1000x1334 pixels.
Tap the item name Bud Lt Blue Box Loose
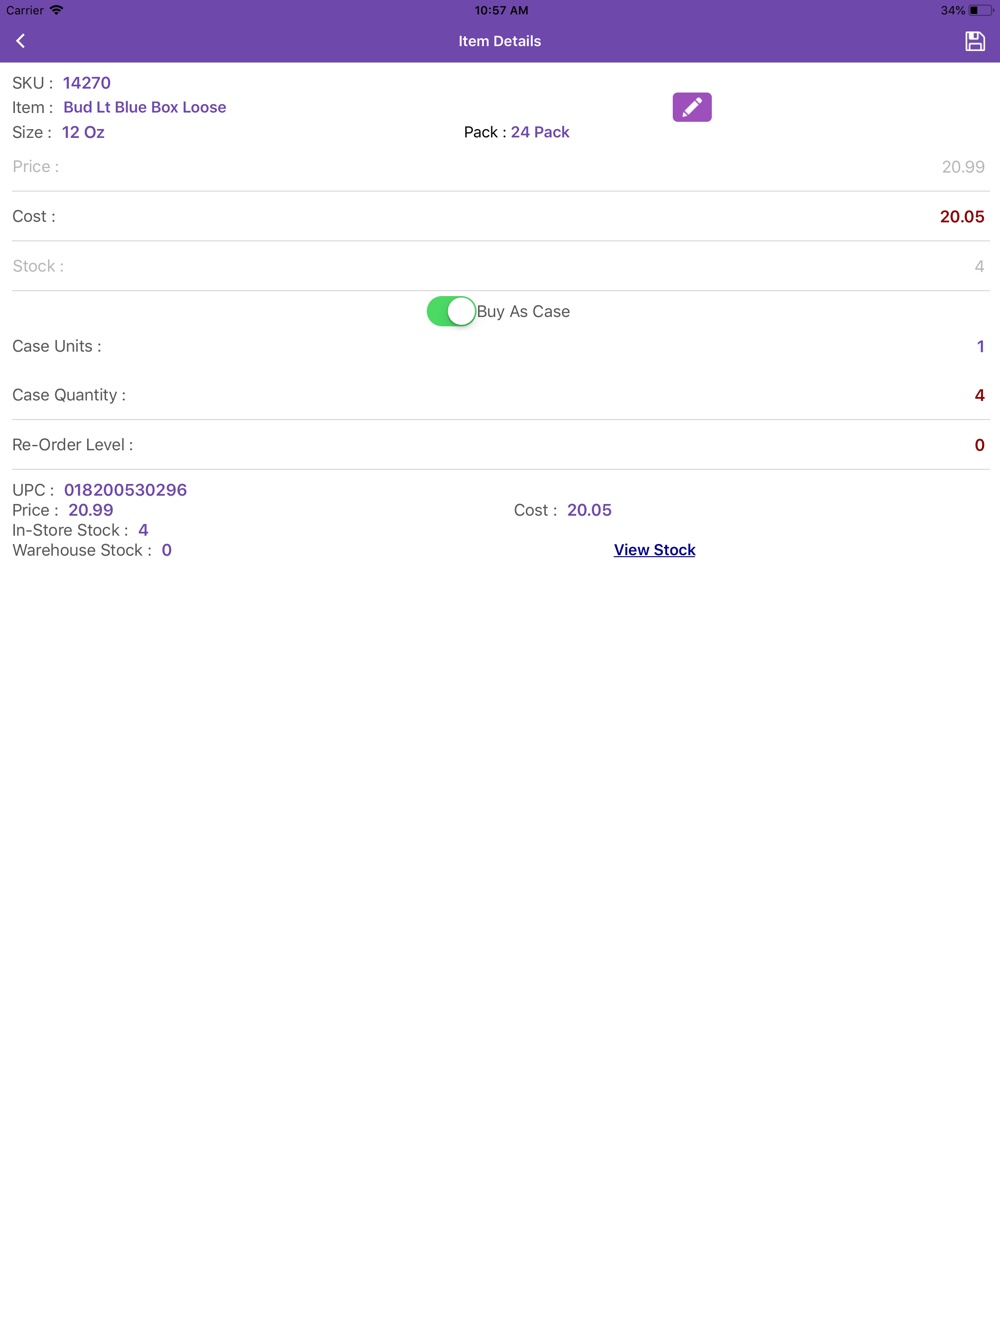click(145, 107)
